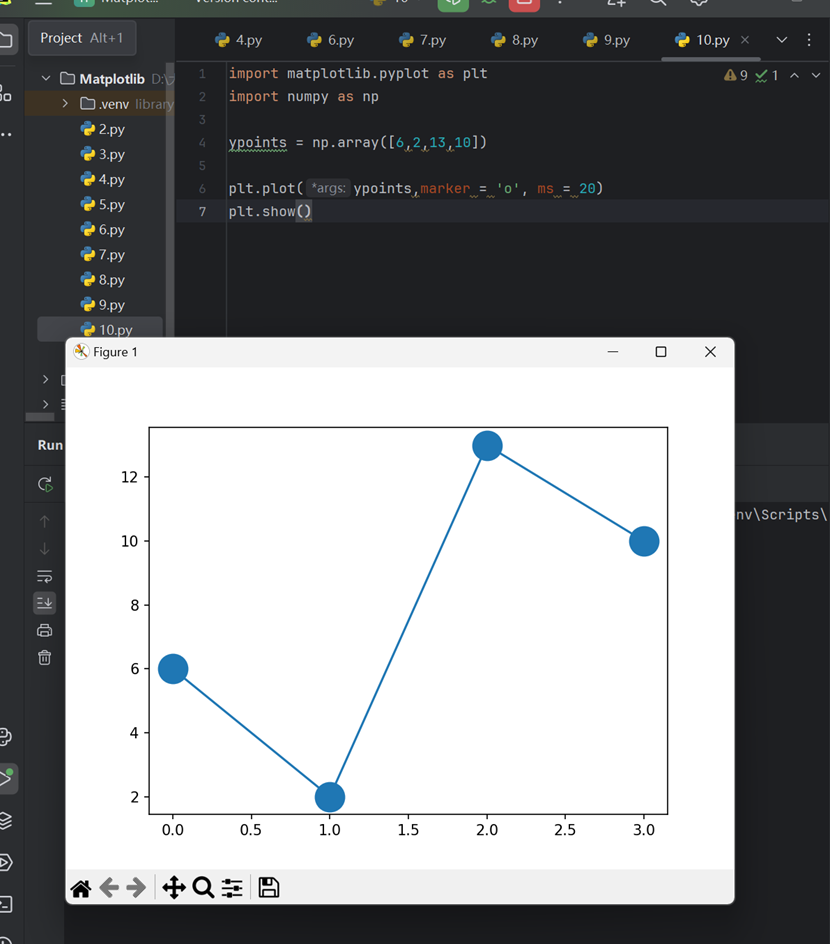This screenshot has height=944, width=830.
Task: Open the Structure tool window icon
Action: click(x=5, y=93)
